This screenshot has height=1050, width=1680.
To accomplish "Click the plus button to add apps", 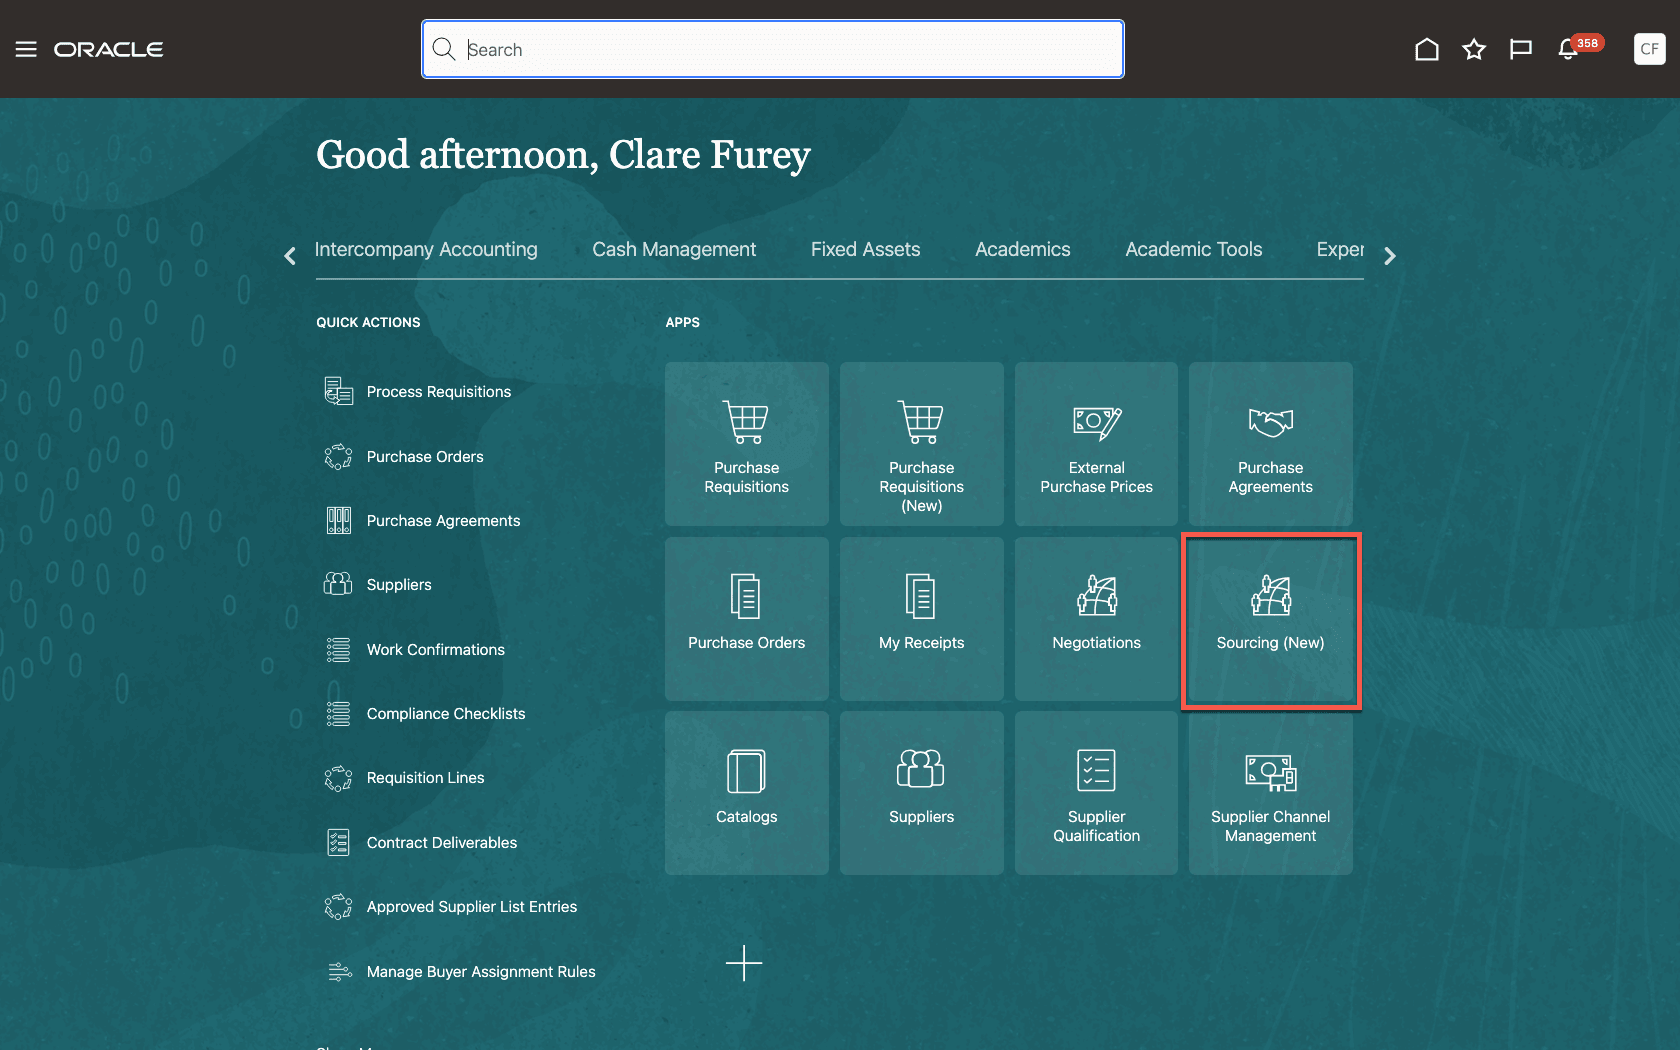I will pyautogui.click(x=744, y=964).
